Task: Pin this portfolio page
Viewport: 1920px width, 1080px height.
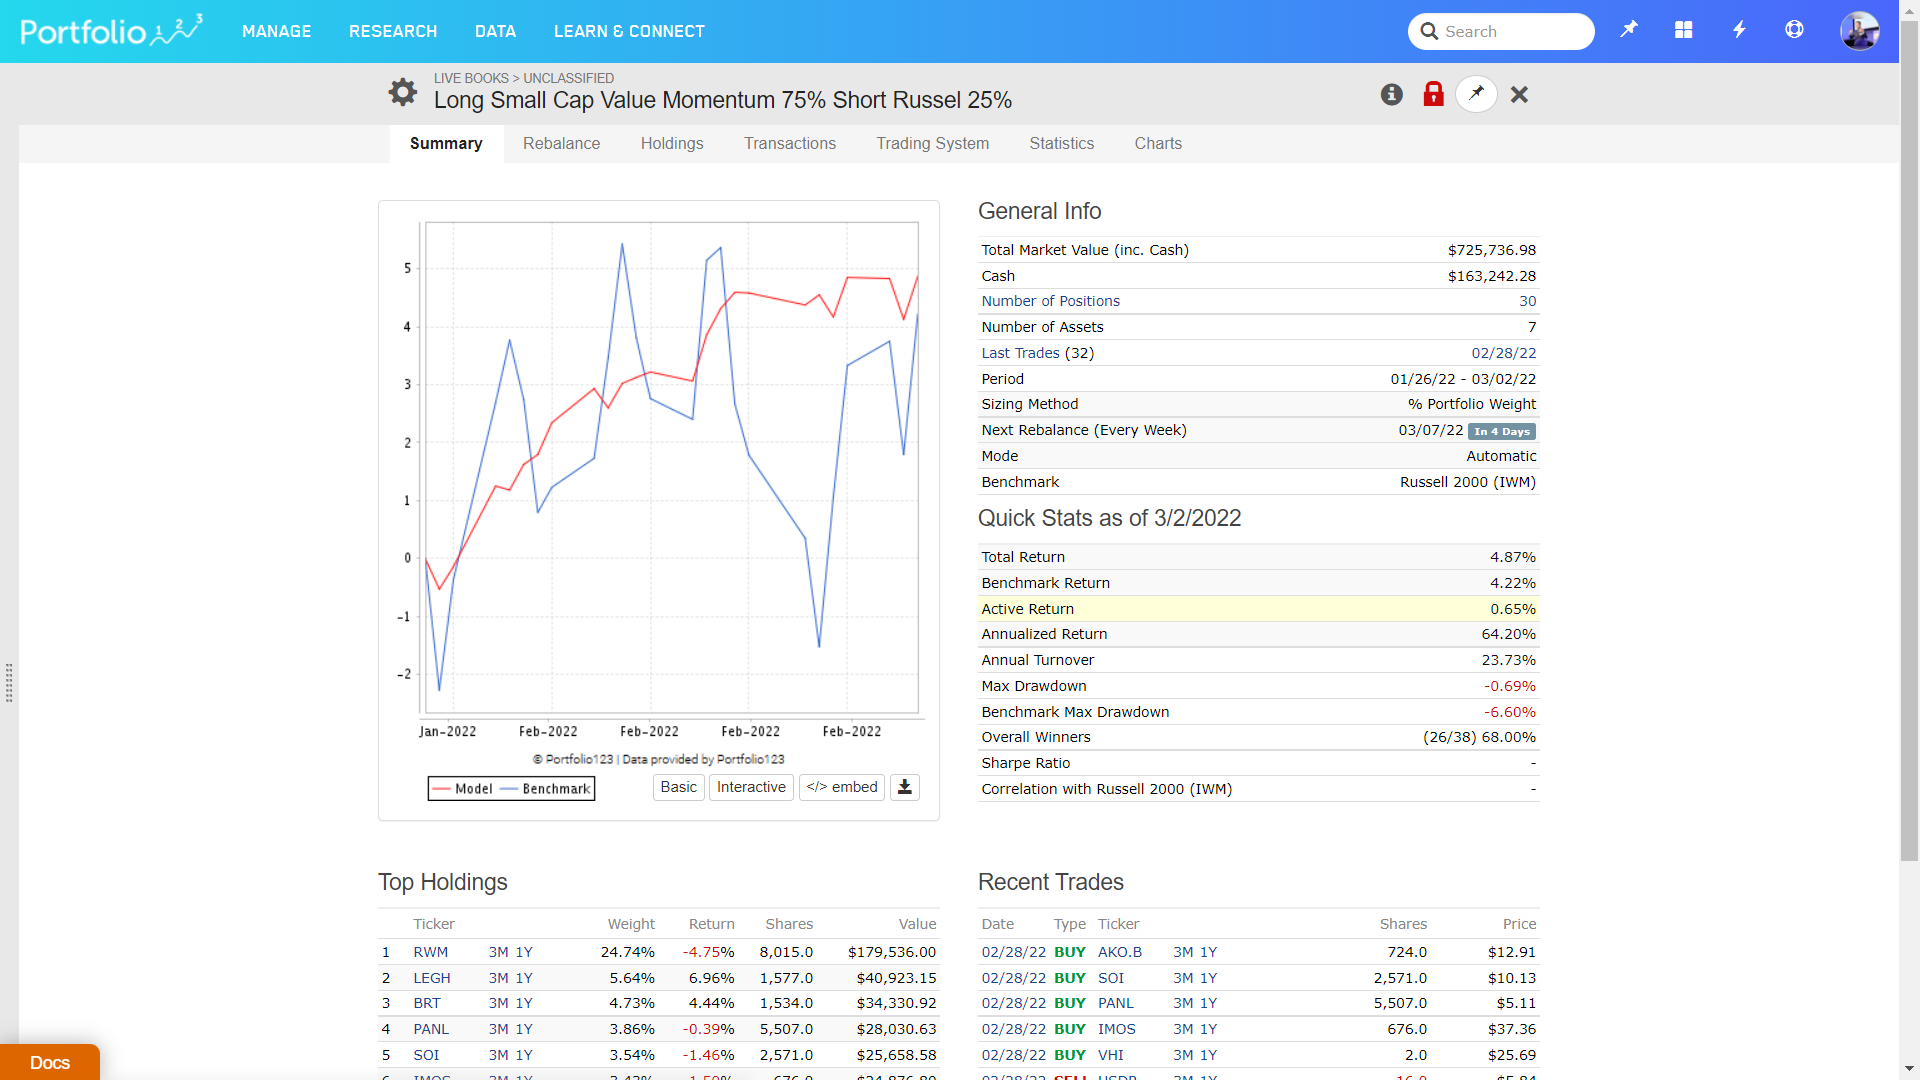Action: click(1476, 94)
